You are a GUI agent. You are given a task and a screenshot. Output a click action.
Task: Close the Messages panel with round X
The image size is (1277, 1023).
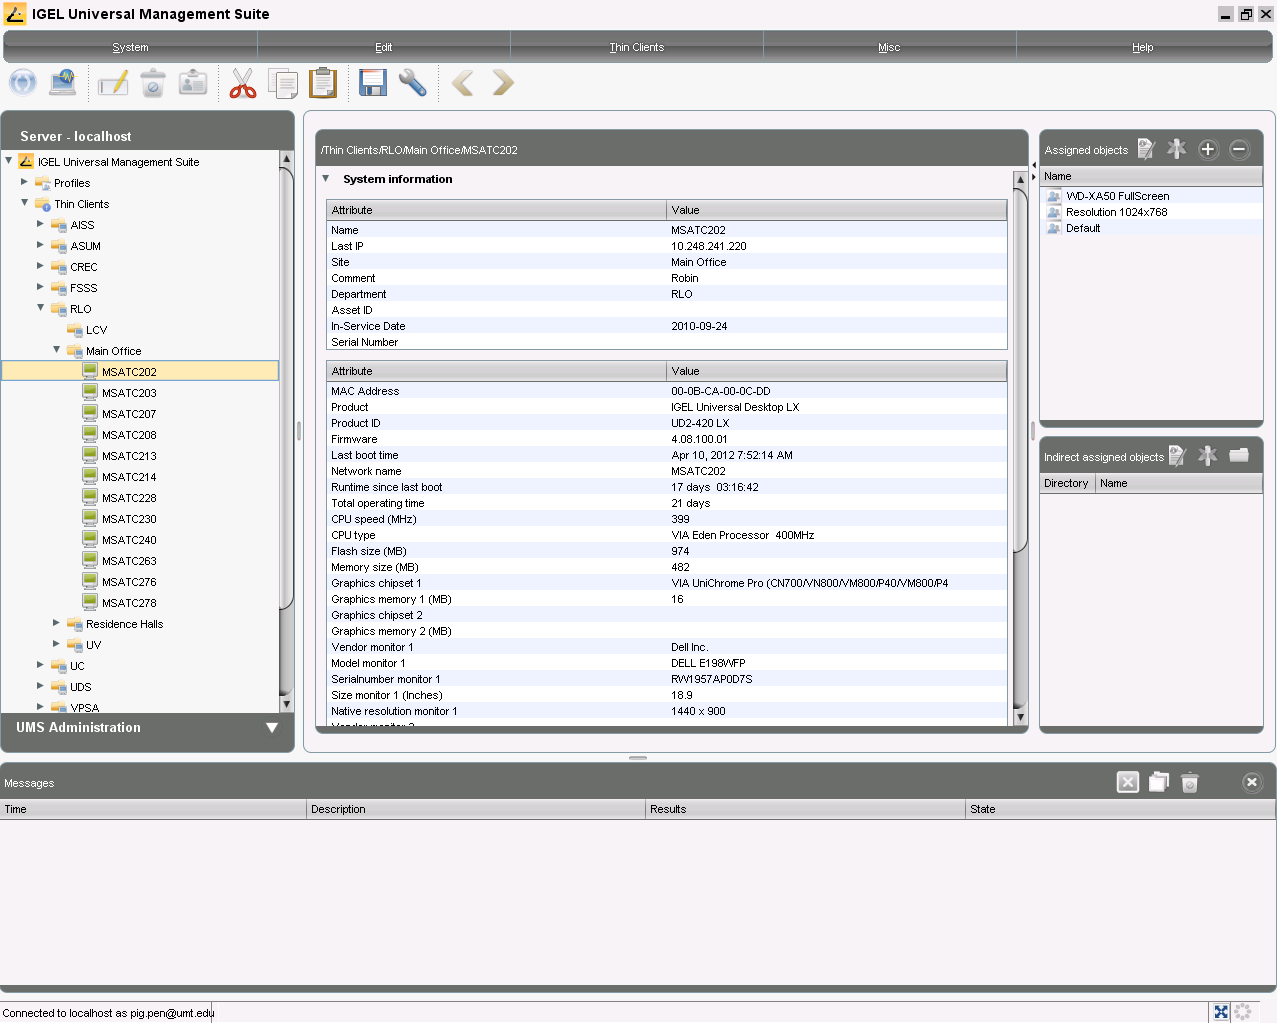pos(1252,782)
